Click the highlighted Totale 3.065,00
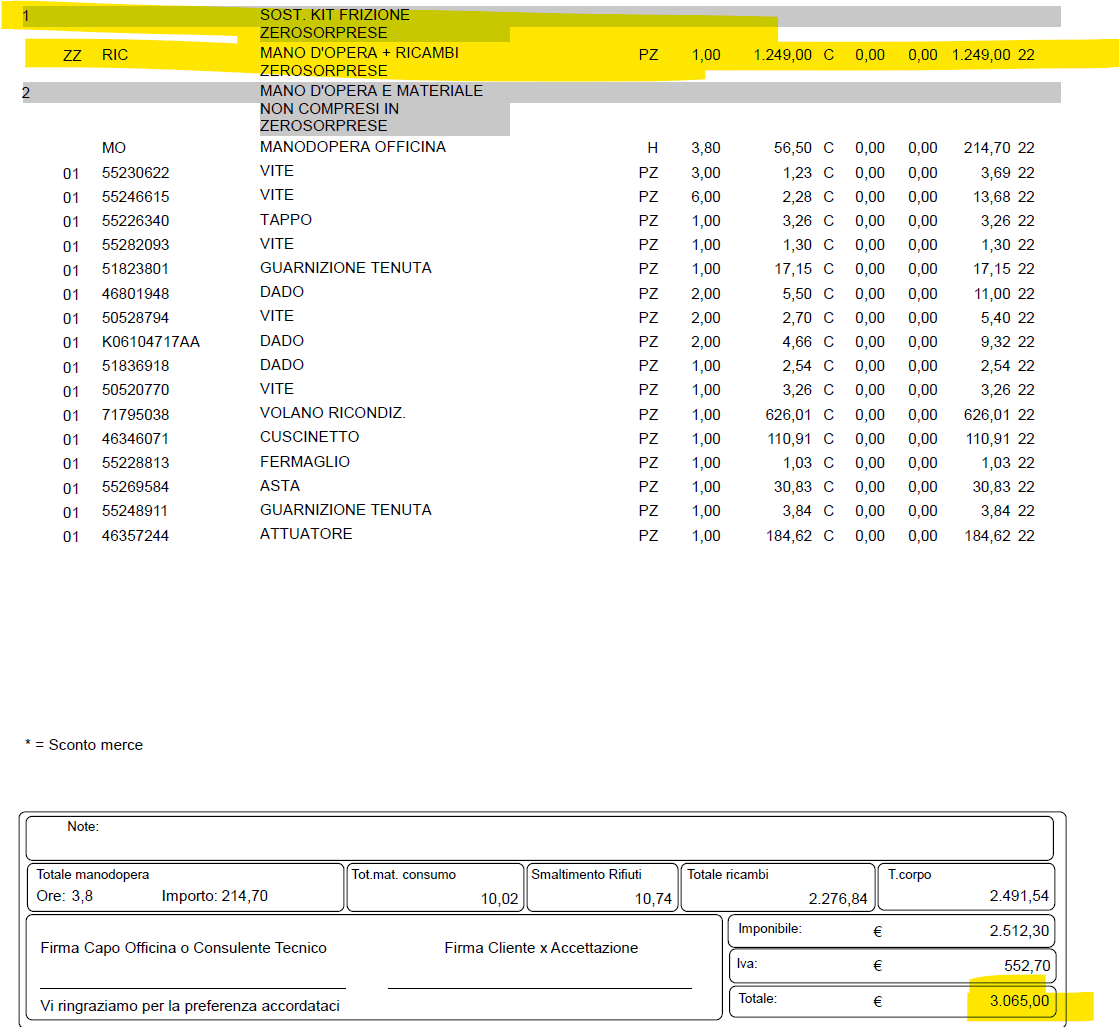The image size is (1120, 1027). point(1018,1000)
